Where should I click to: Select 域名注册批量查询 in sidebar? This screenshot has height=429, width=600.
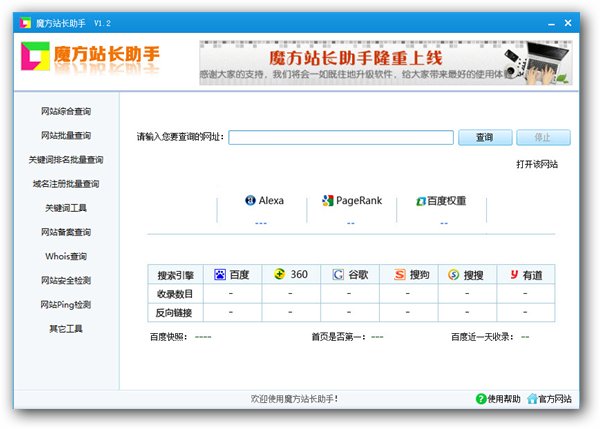click(66, 184)
